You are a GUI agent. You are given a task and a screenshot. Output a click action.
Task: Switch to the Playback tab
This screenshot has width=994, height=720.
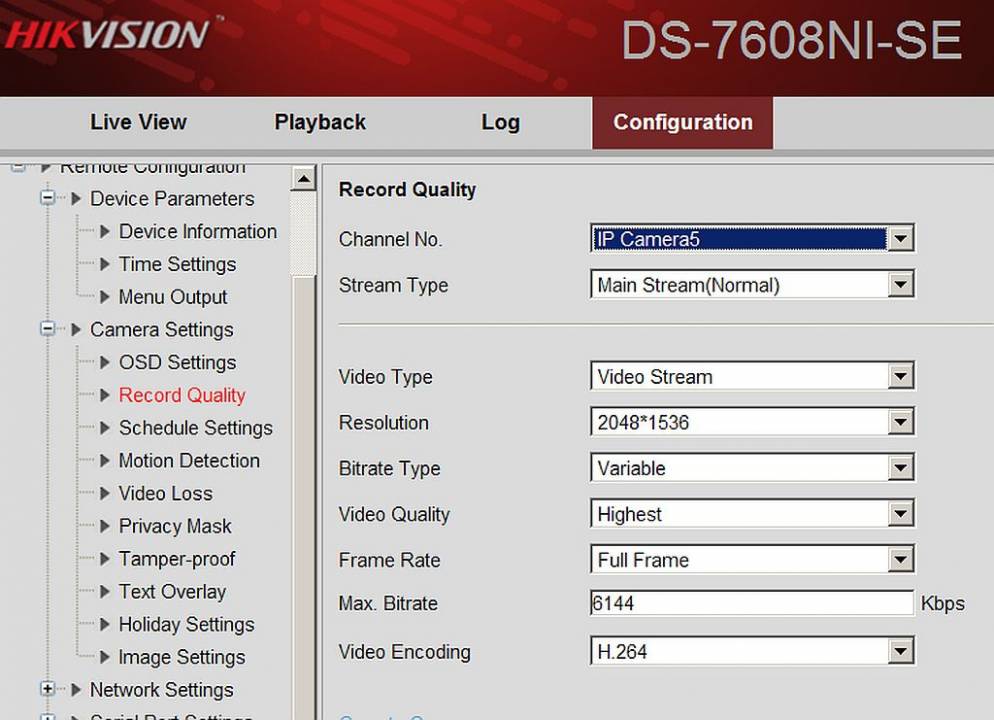pos(320,122)
